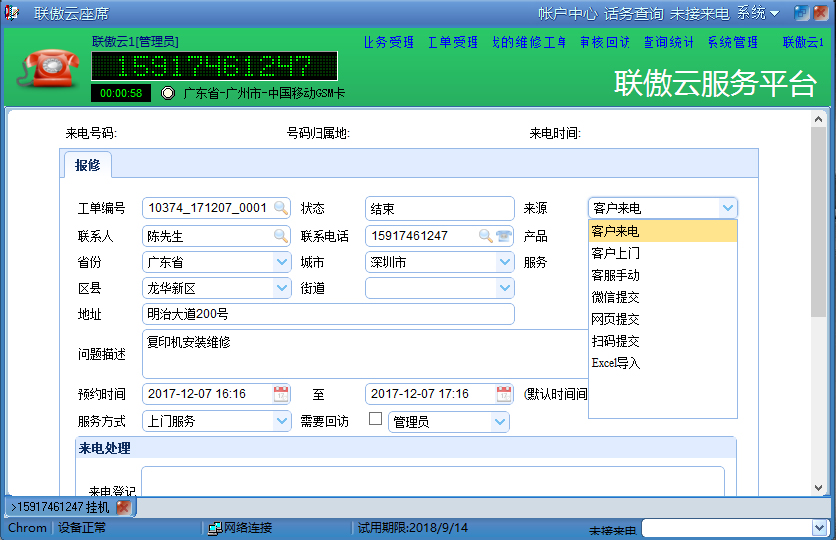Choose 微信提交 from the source list
This screenshot has height=540, width=836.
(615, 297)
